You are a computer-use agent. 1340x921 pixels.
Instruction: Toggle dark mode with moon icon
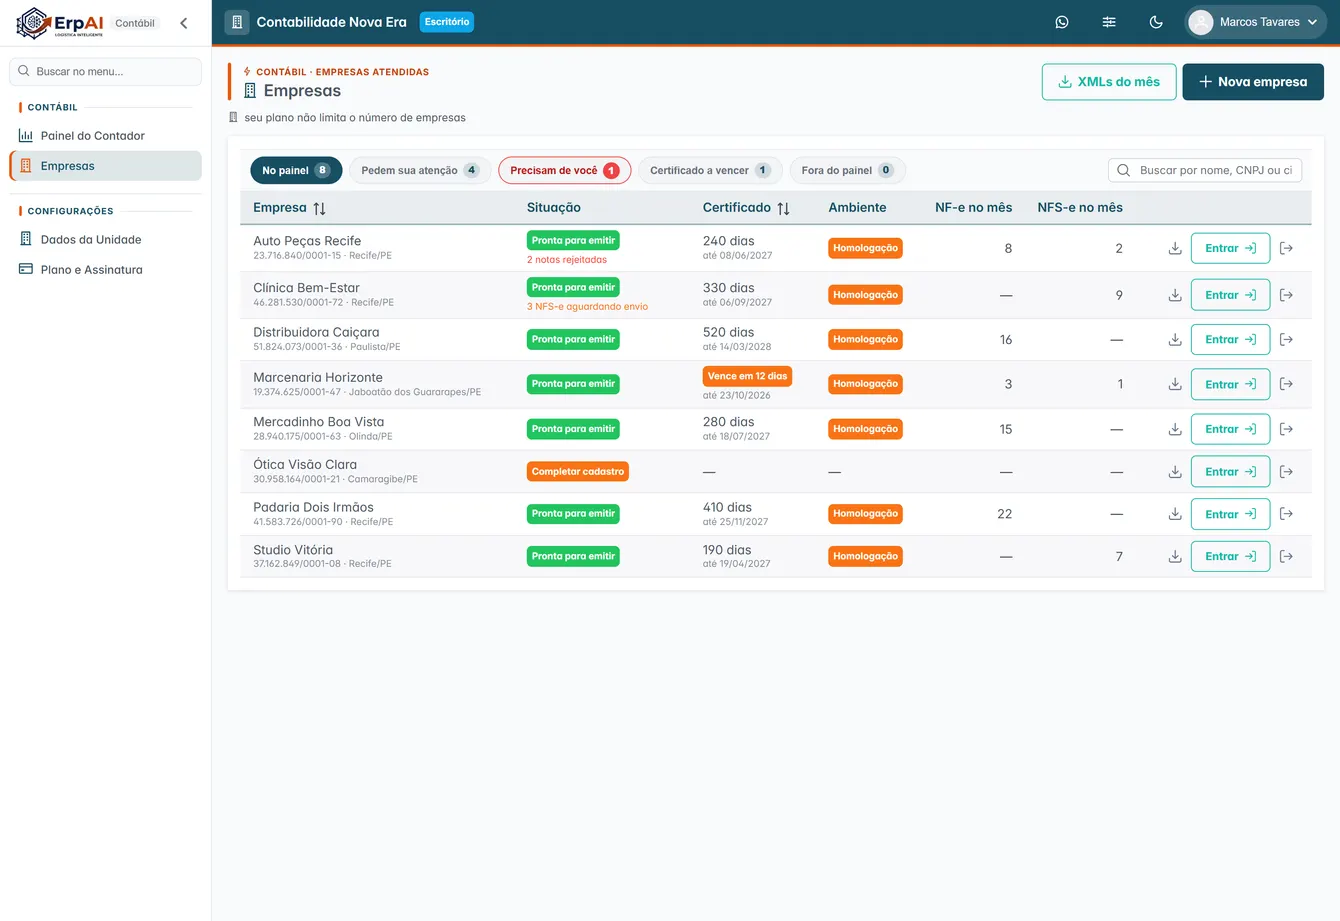(1156, 22)
